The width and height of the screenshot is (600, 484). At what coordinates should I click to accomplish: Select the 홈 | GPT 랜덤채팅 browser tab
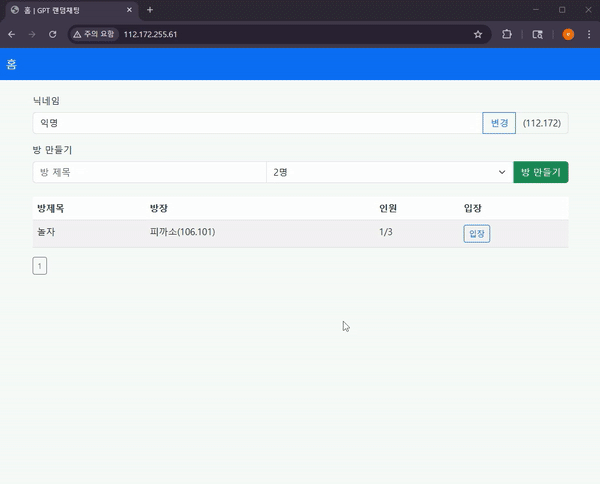[x=72, y=10]
